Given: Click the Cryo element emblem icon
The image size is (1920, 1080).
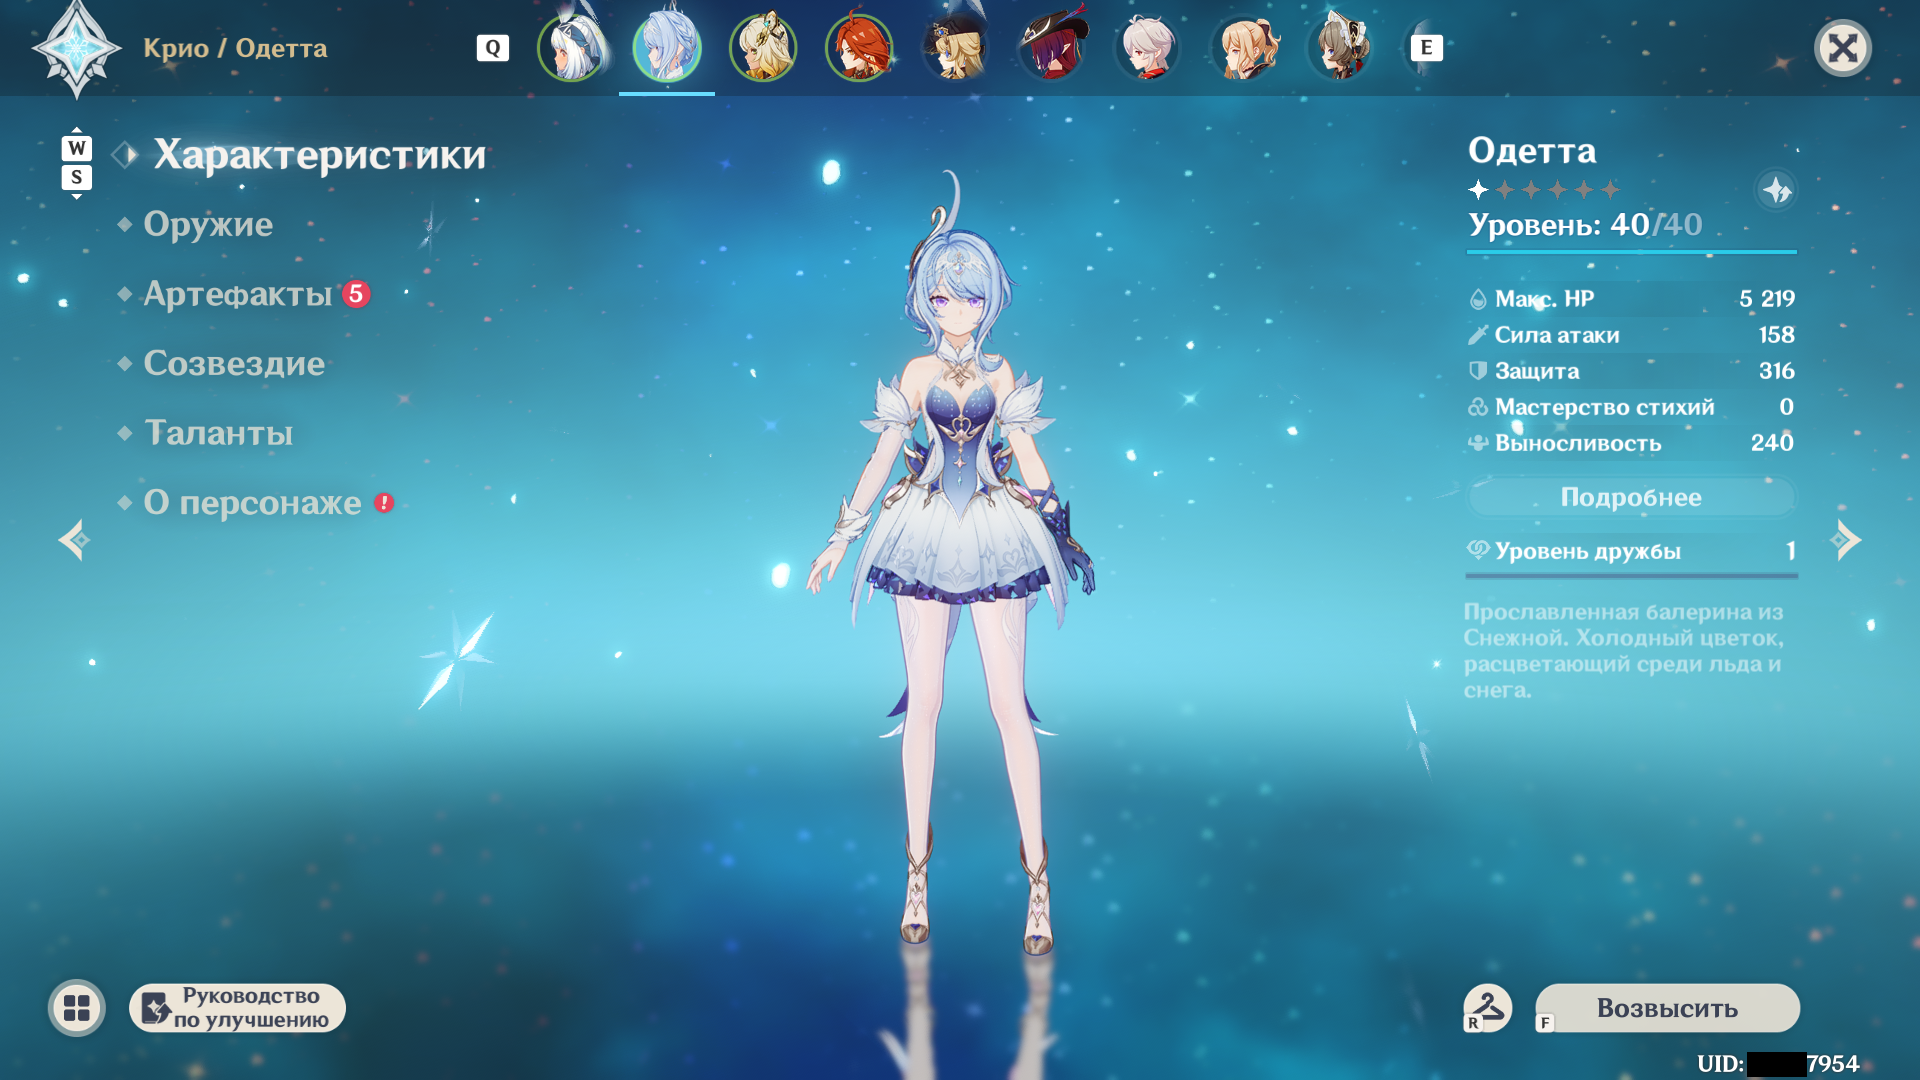Looking at the screenshot, I should coord(77,48).
